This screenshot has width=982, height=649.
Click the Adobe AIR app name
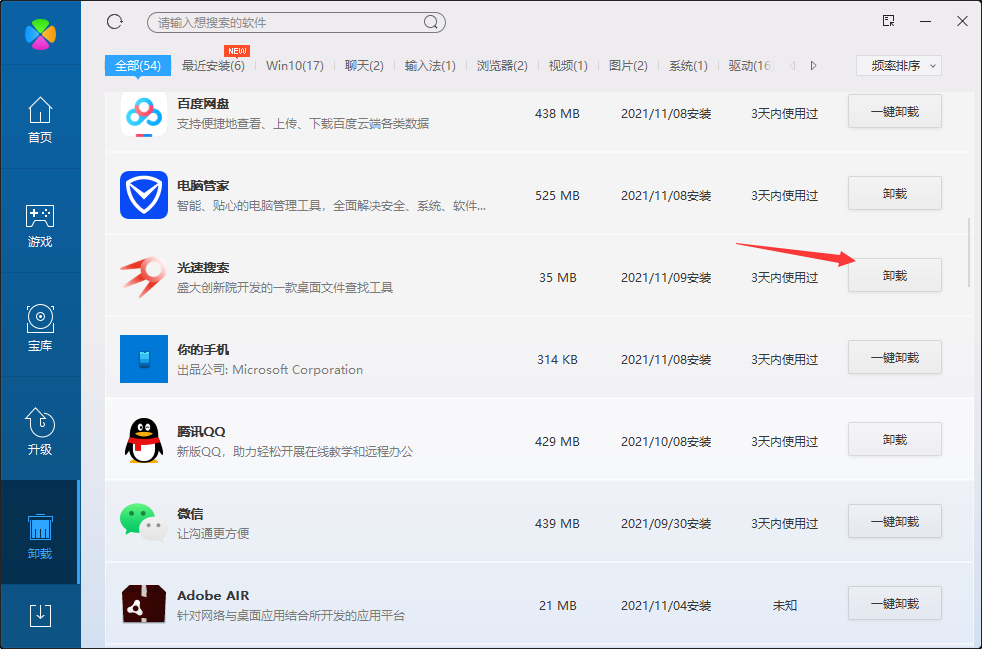[213, 596]
